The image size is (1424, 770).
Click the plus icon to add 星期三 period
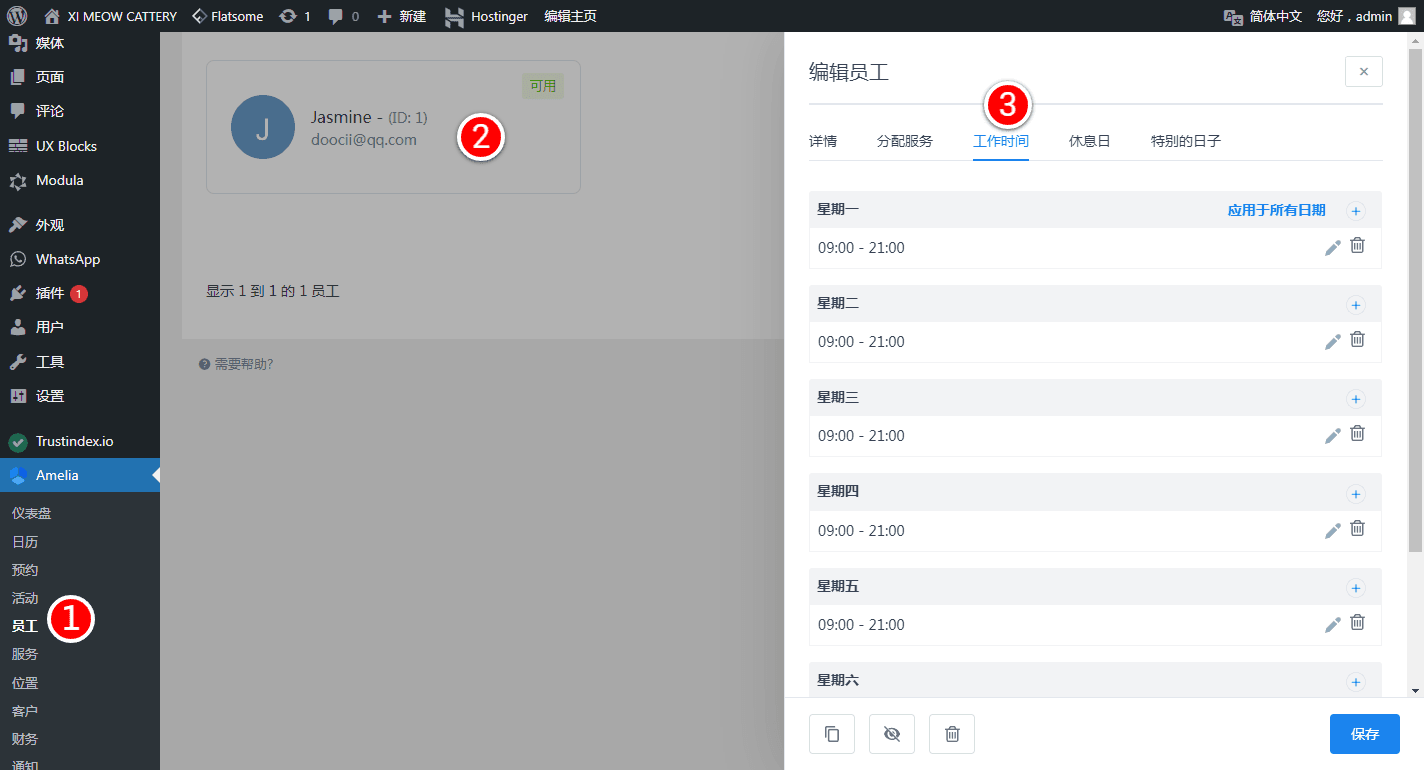pyautogui.click(x=1356, y=399)
